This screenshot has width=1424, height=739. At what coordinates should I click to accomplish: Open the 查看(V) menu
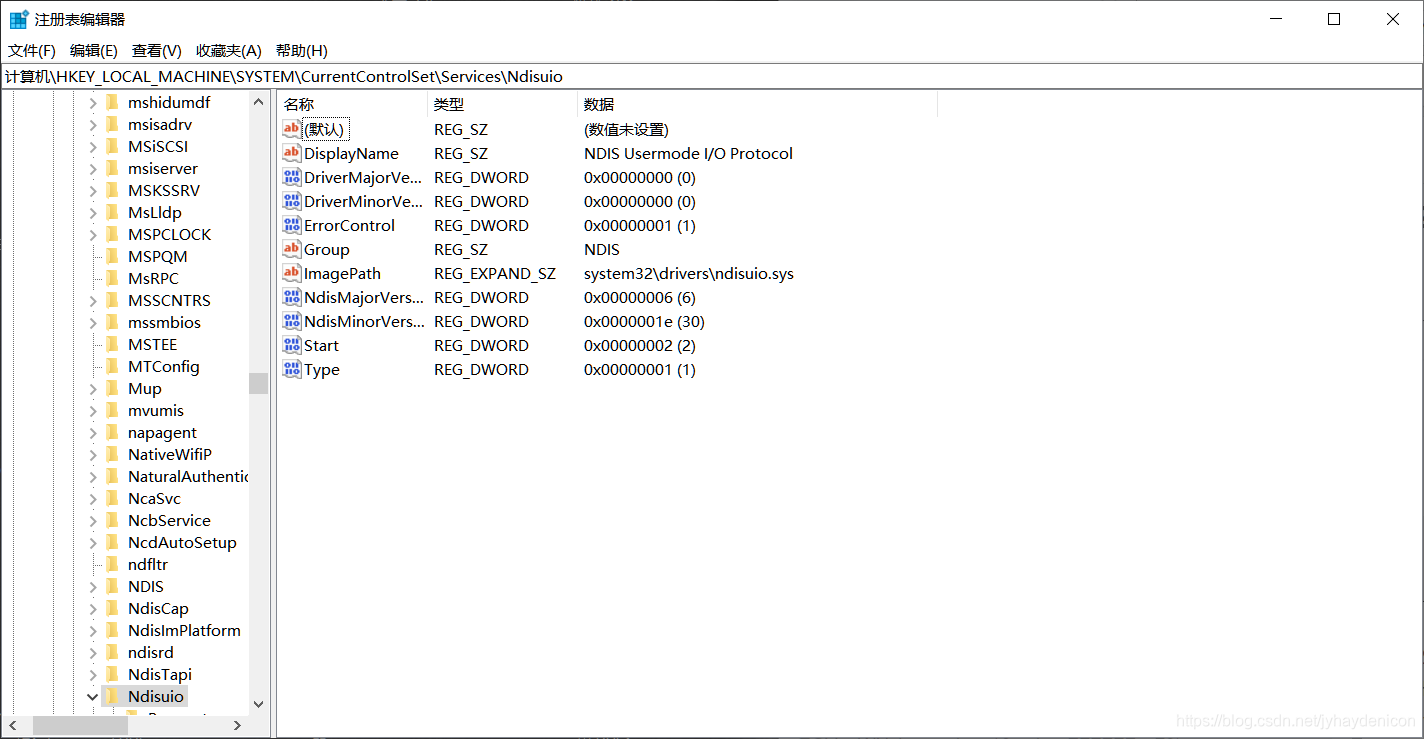pyautogui.click(x=157, y=50)
